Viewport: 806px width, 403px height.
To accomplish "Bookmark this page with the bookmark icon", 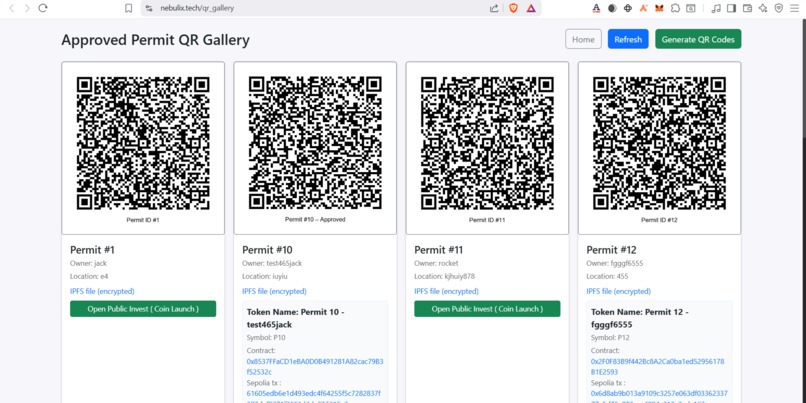I will [x=129, y=8].
